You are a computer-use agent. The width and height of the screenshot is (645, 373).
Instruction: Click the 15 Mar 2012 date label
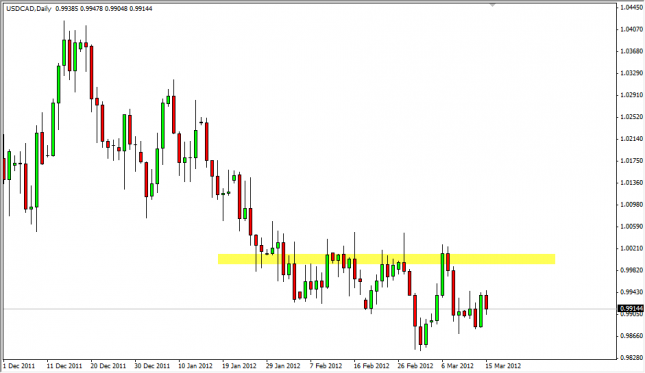pyautogui.click(x=503, y=366)
